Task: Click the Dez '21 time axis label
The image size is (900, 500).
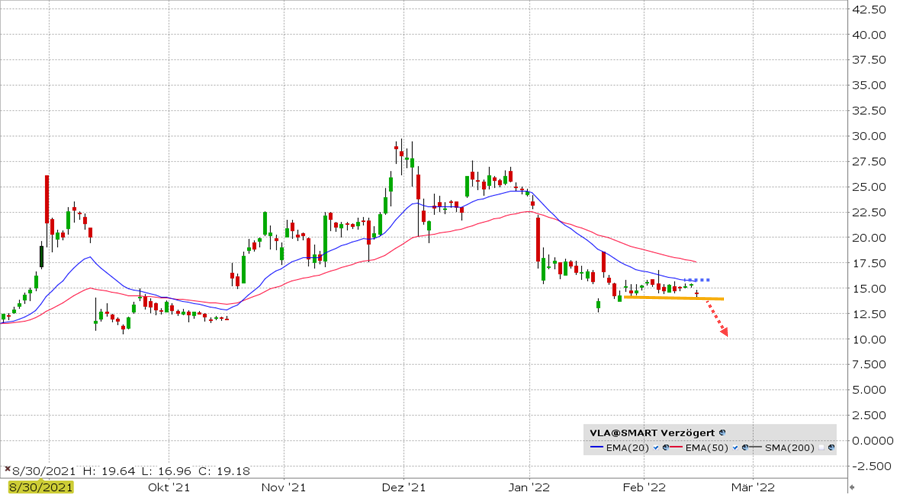Action: coord(404,487)
